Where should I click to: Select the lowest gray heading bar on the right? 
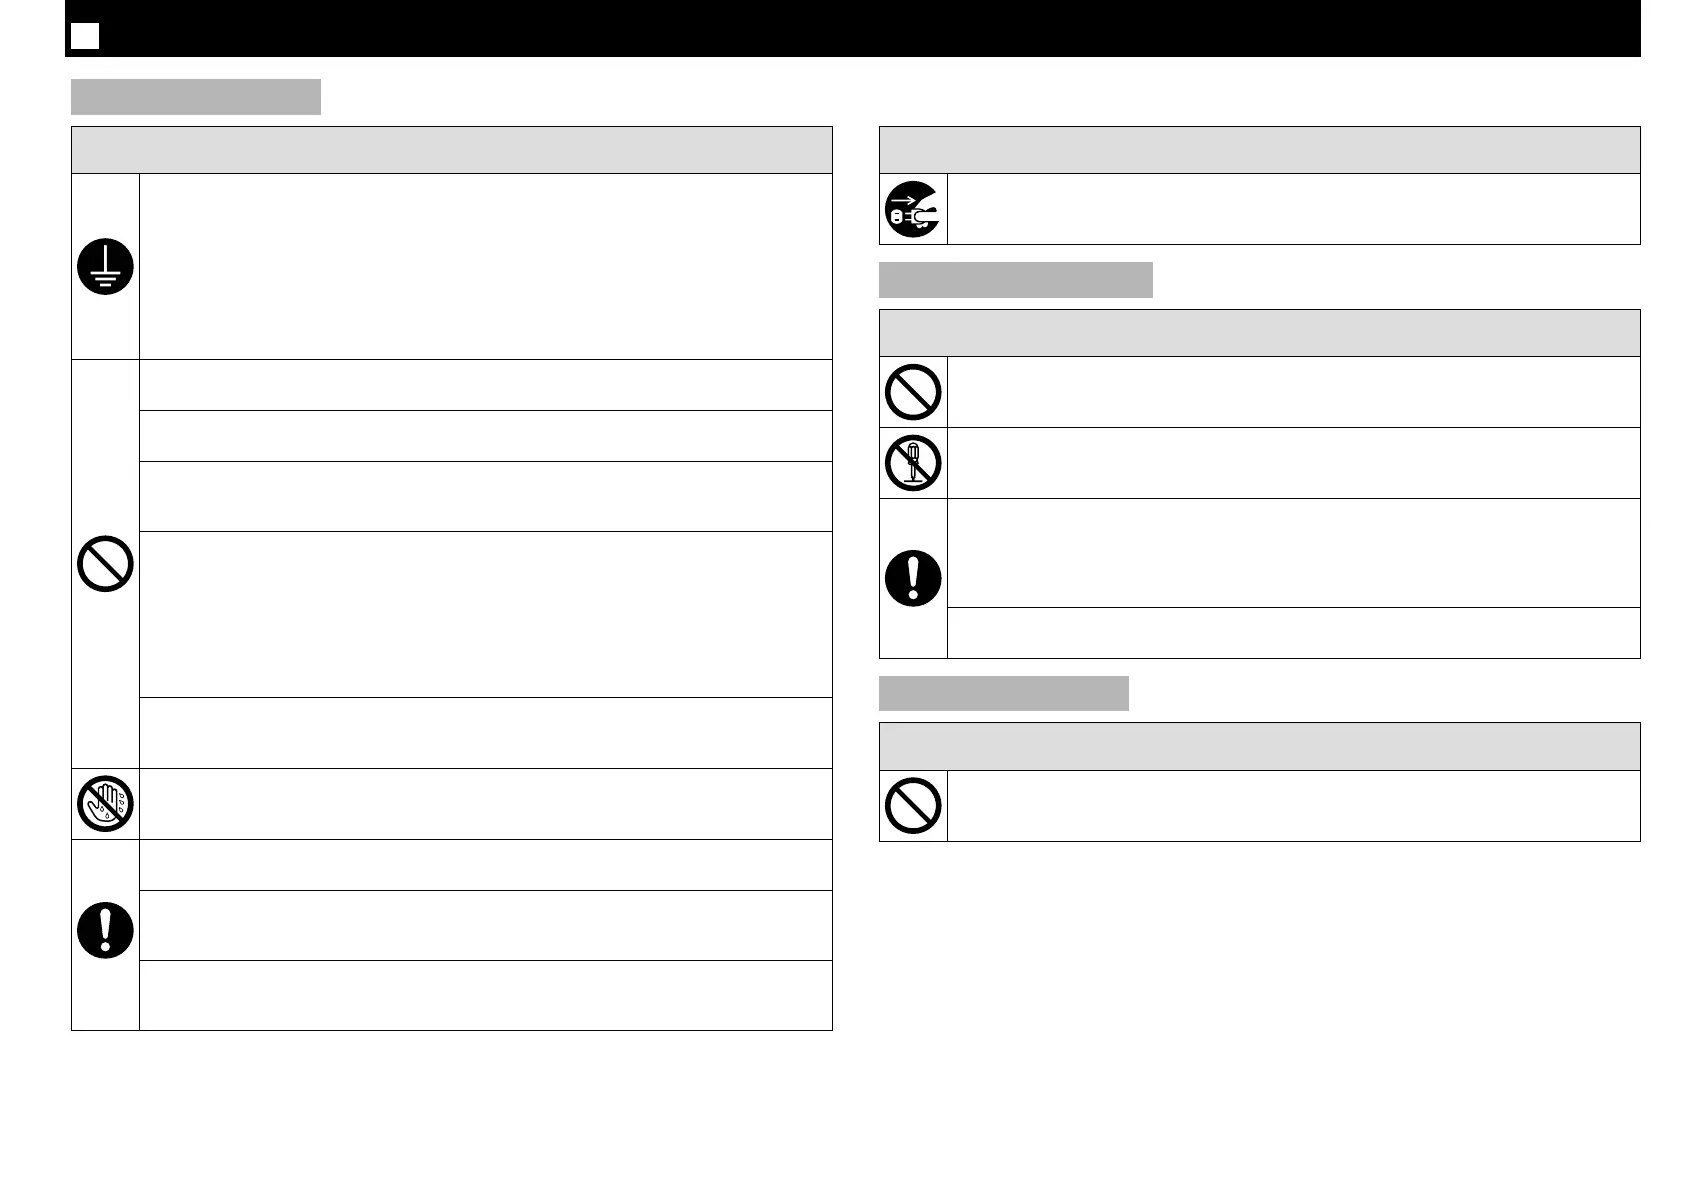tap(1003, 693)
